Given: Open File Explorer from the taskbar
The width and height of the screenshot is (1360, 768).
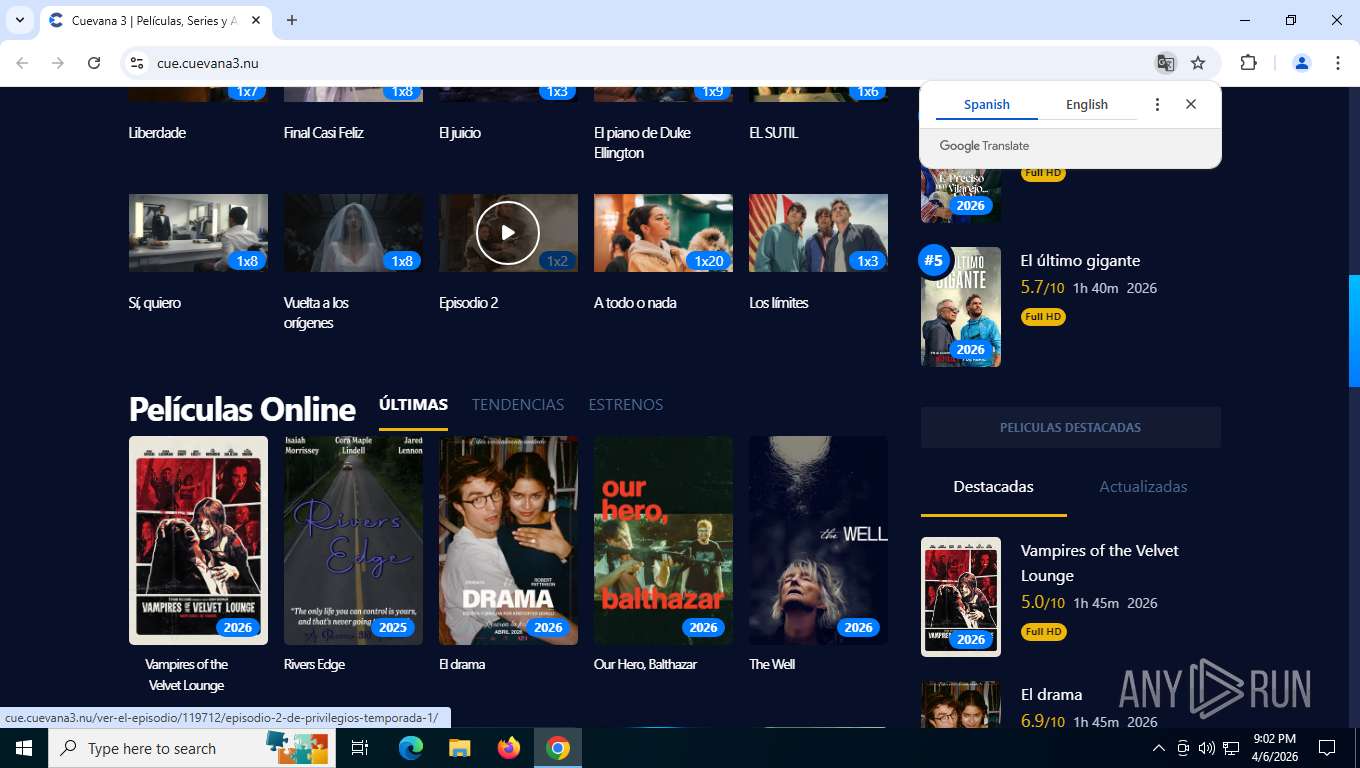Looking at the screenshot, I should click(459, 748).
